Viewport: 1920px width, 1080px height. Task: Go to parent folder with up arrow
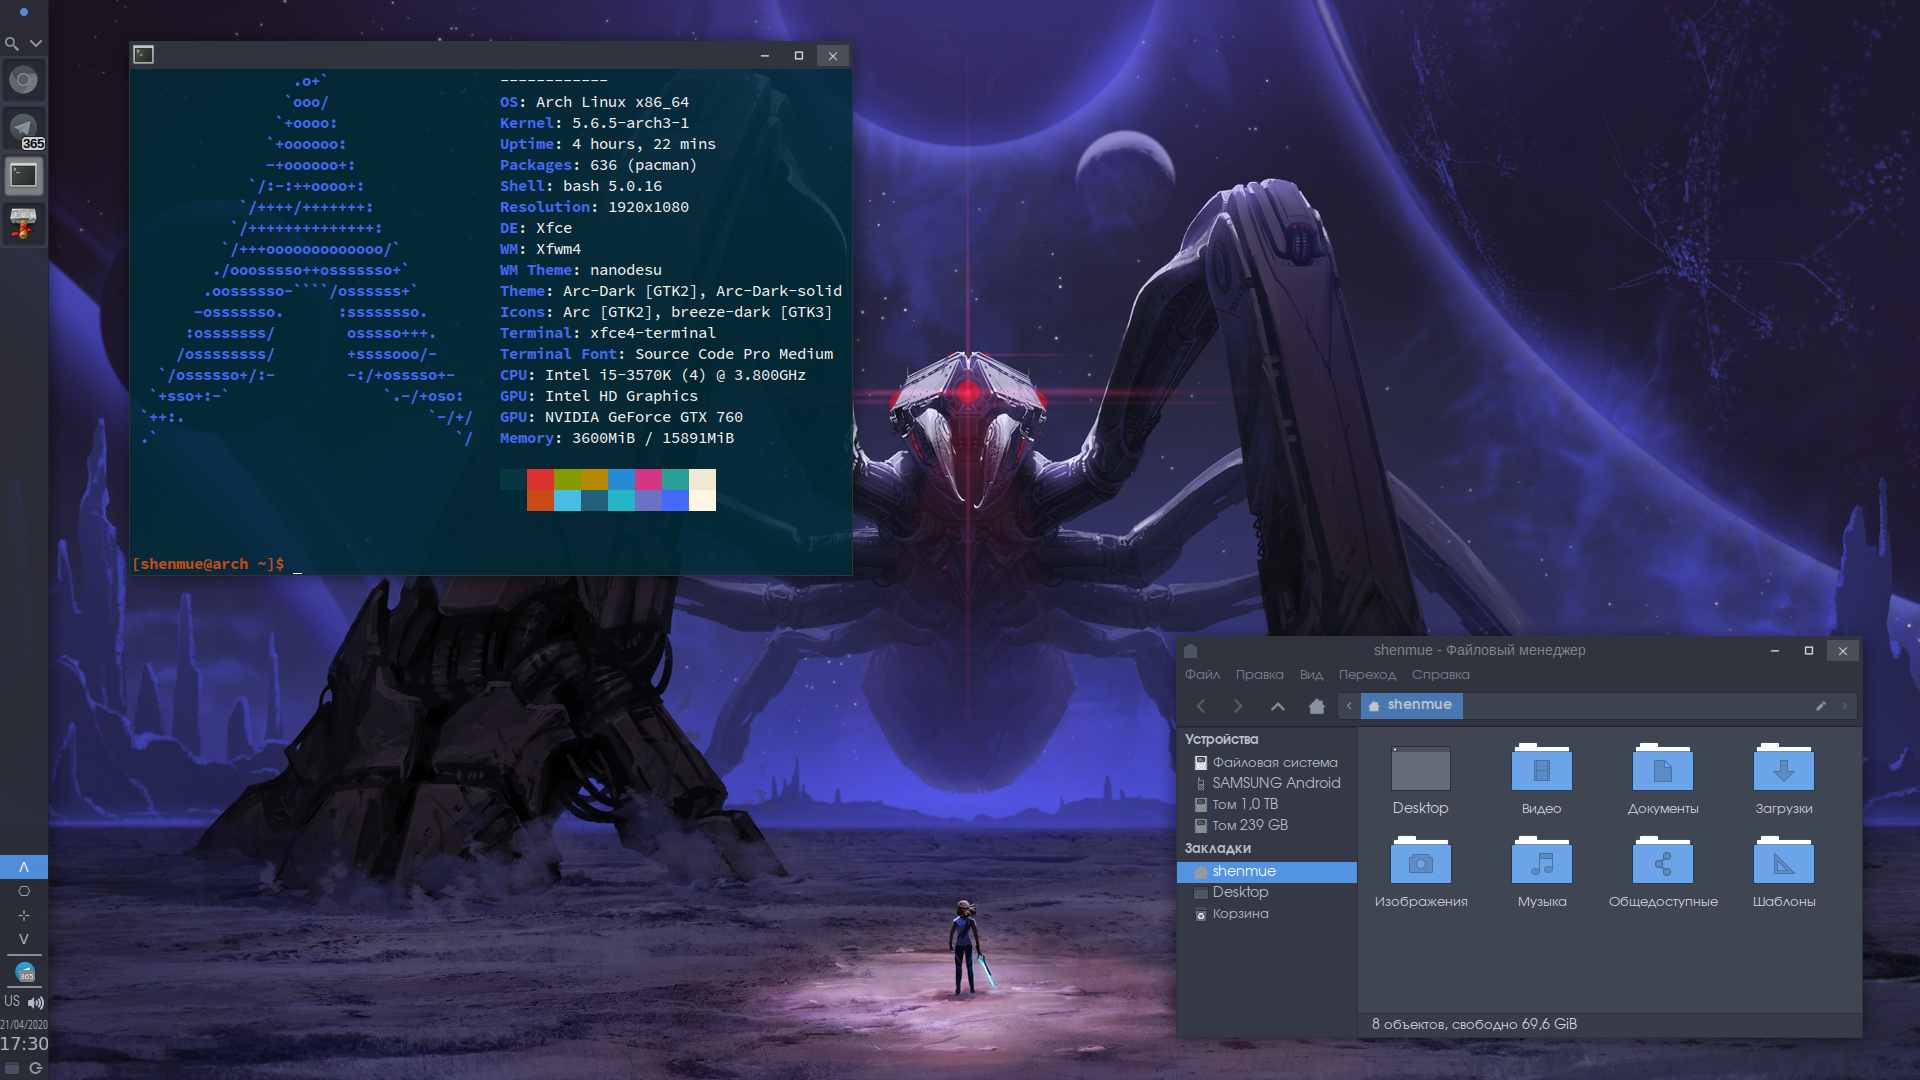point(1278,706)
